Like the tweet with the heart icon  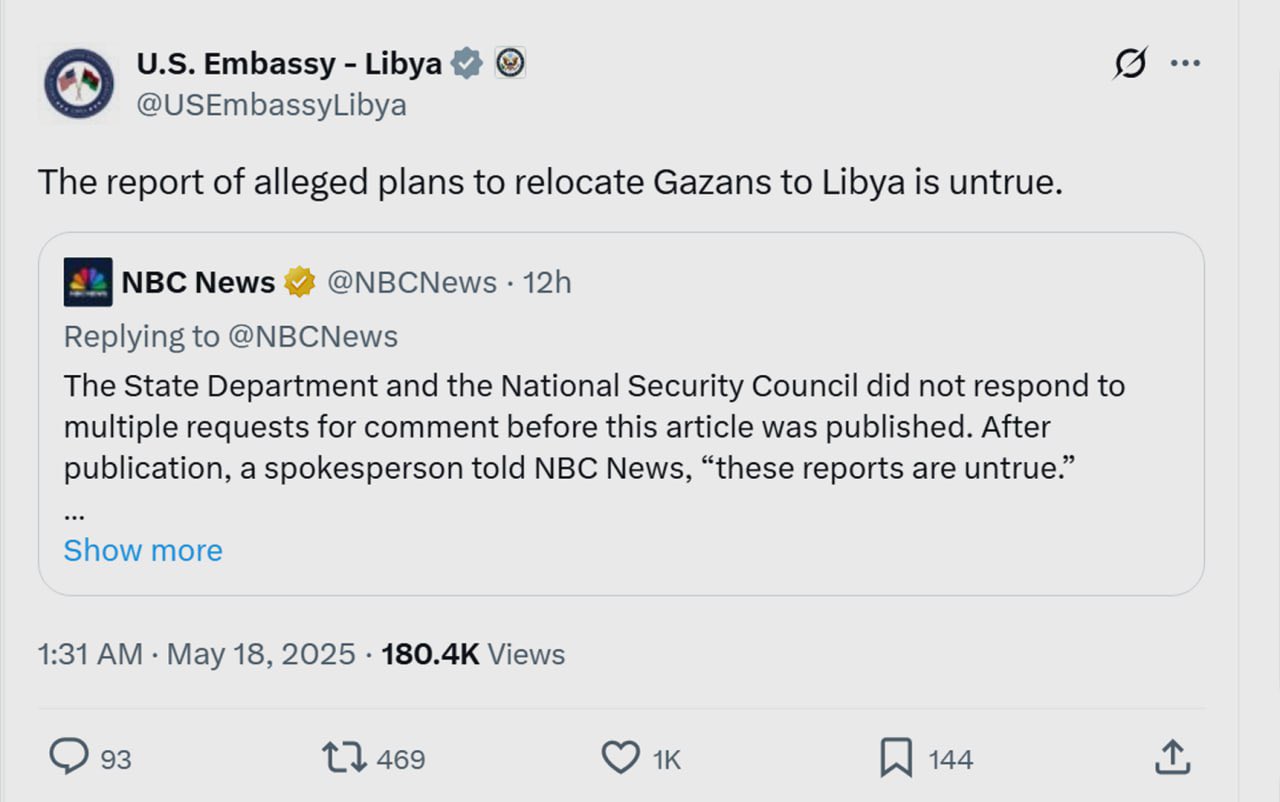pyautogui.click(x=620, y=757)
